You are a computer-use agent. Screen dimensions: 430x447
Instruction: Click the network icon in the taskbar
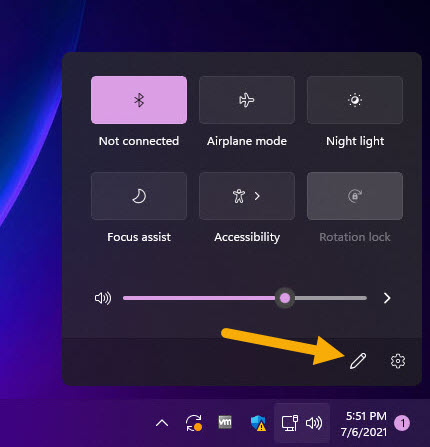pyautogui.click(x=290, y=423)
